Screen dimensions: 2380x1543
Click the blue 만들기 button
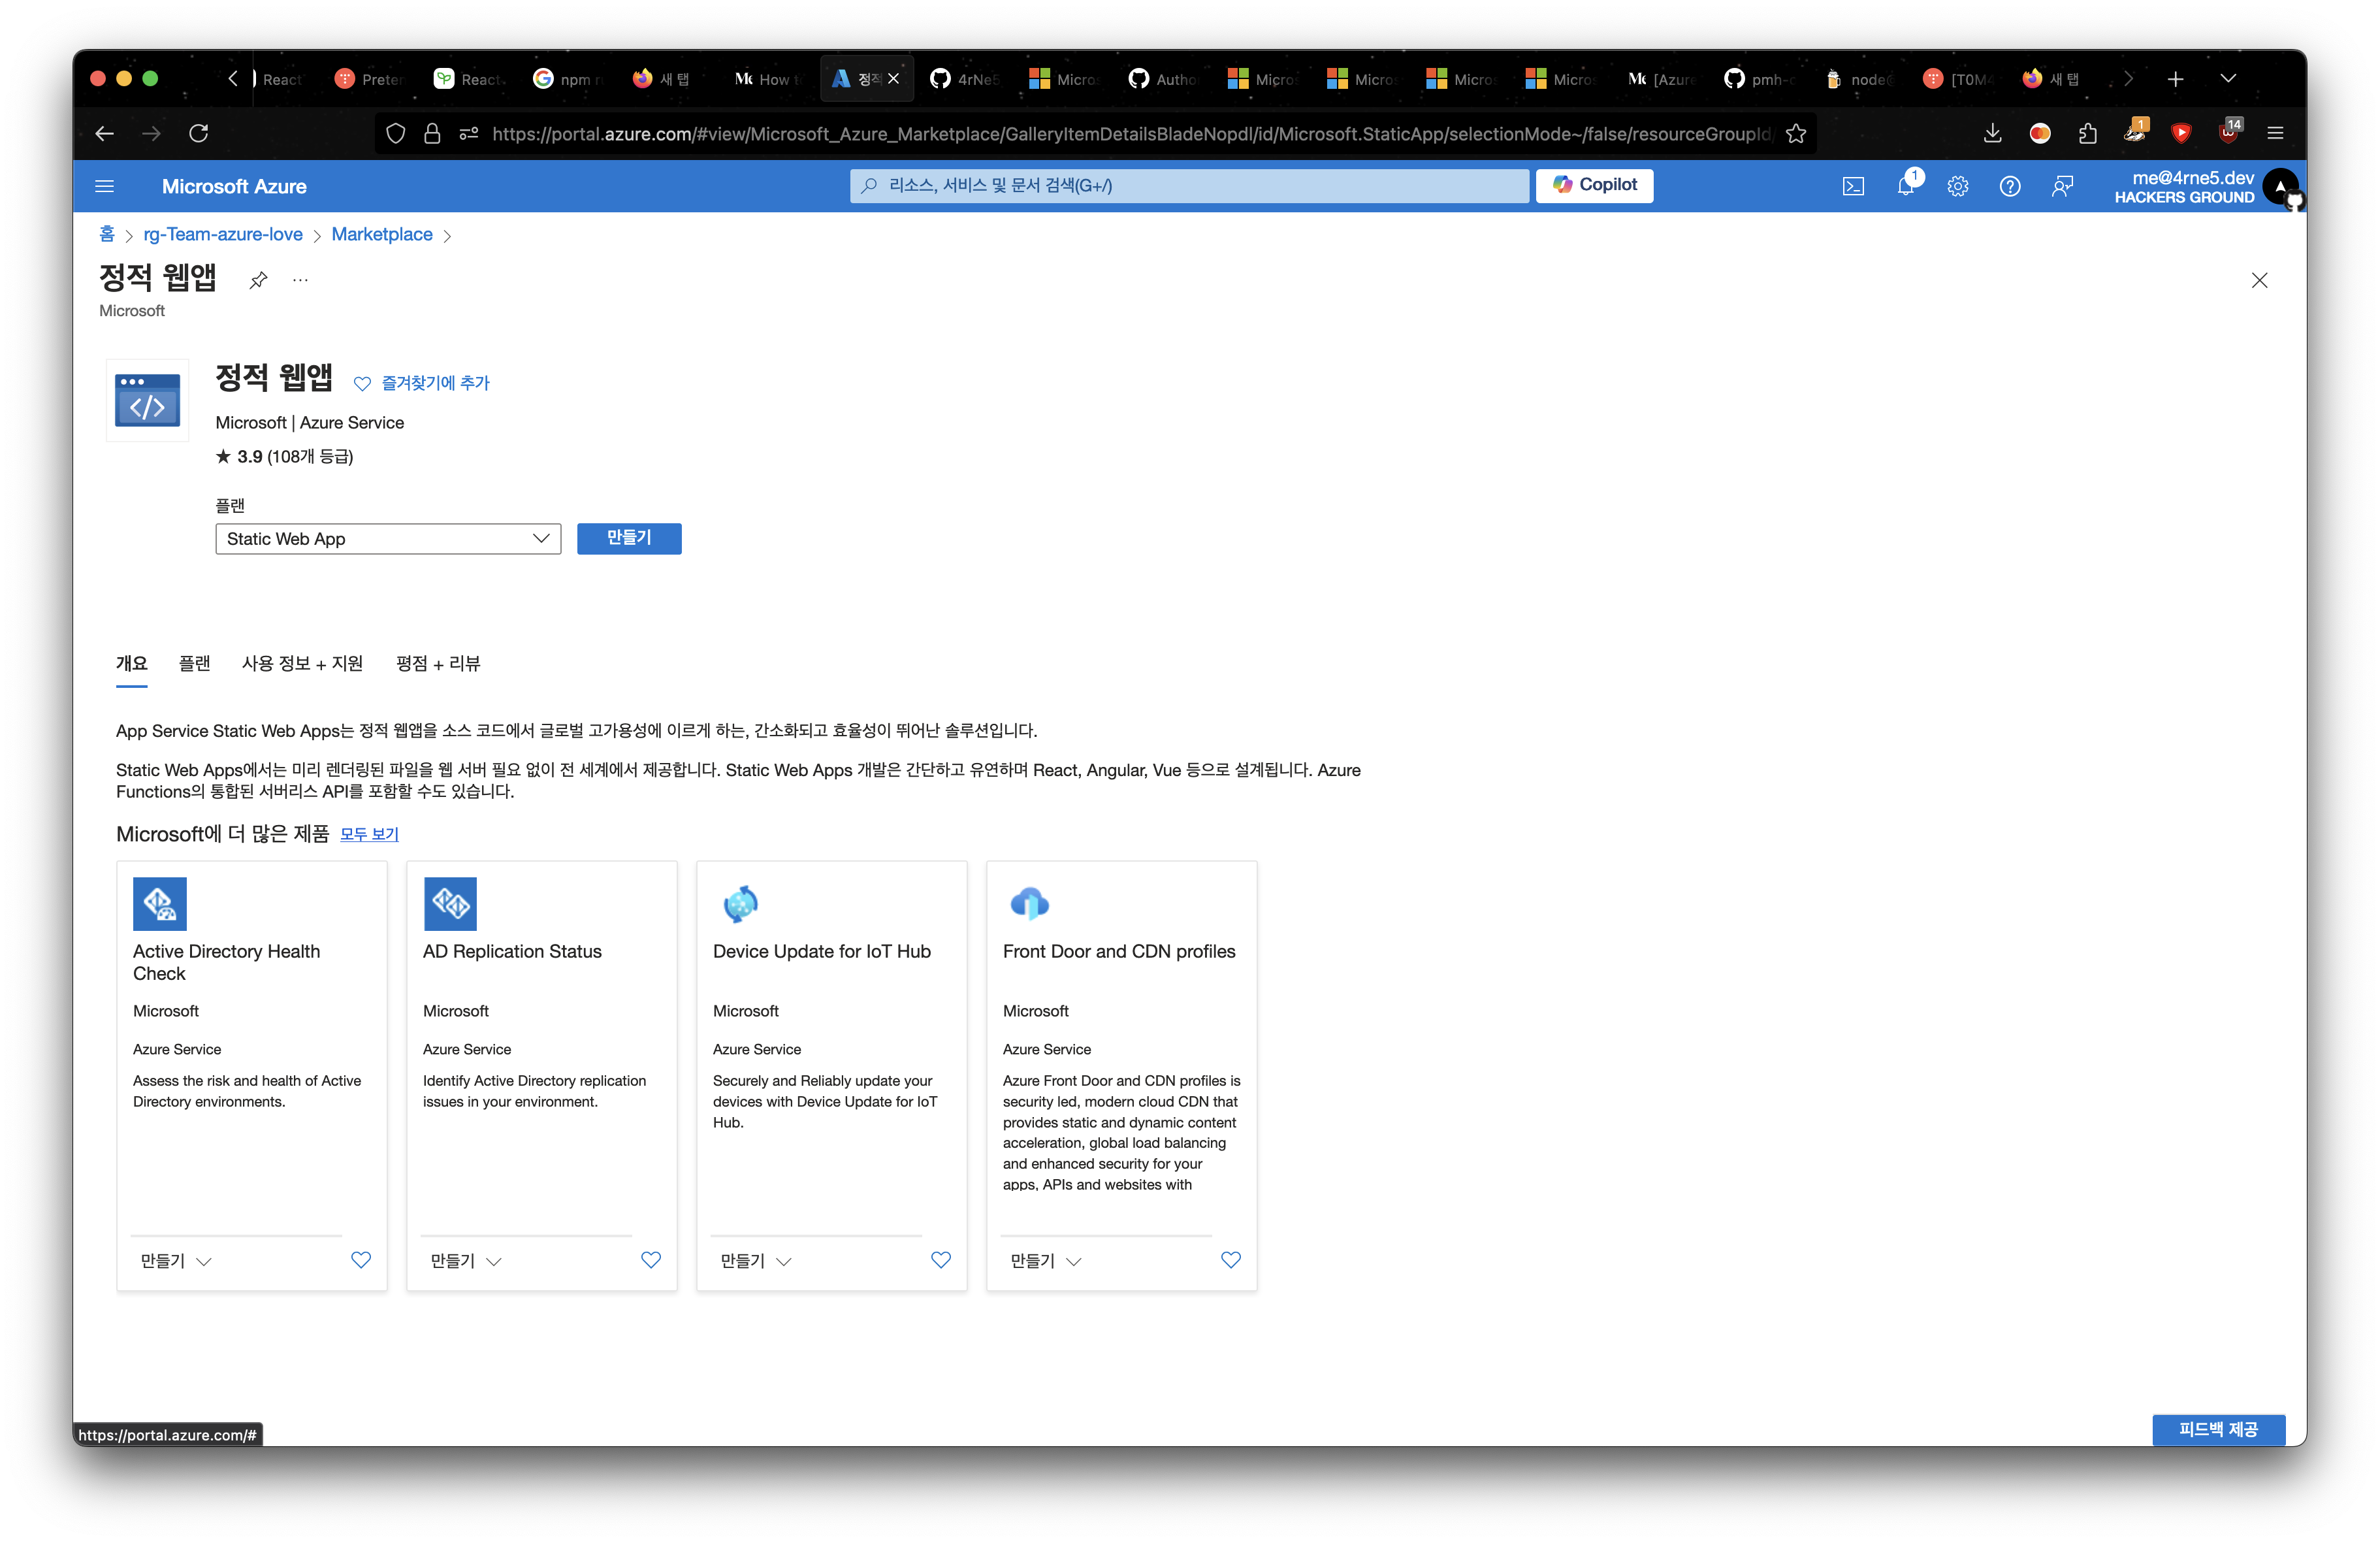coord(629,538)
